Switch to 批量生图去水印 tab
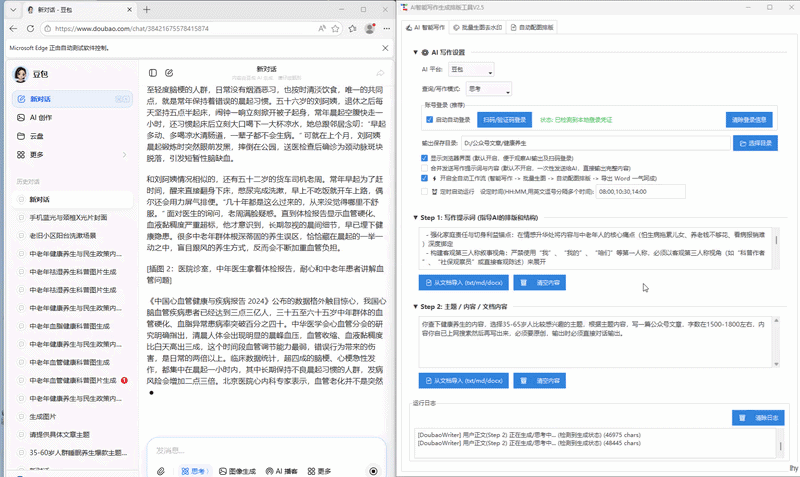800x477 pixels. (478, 28)
